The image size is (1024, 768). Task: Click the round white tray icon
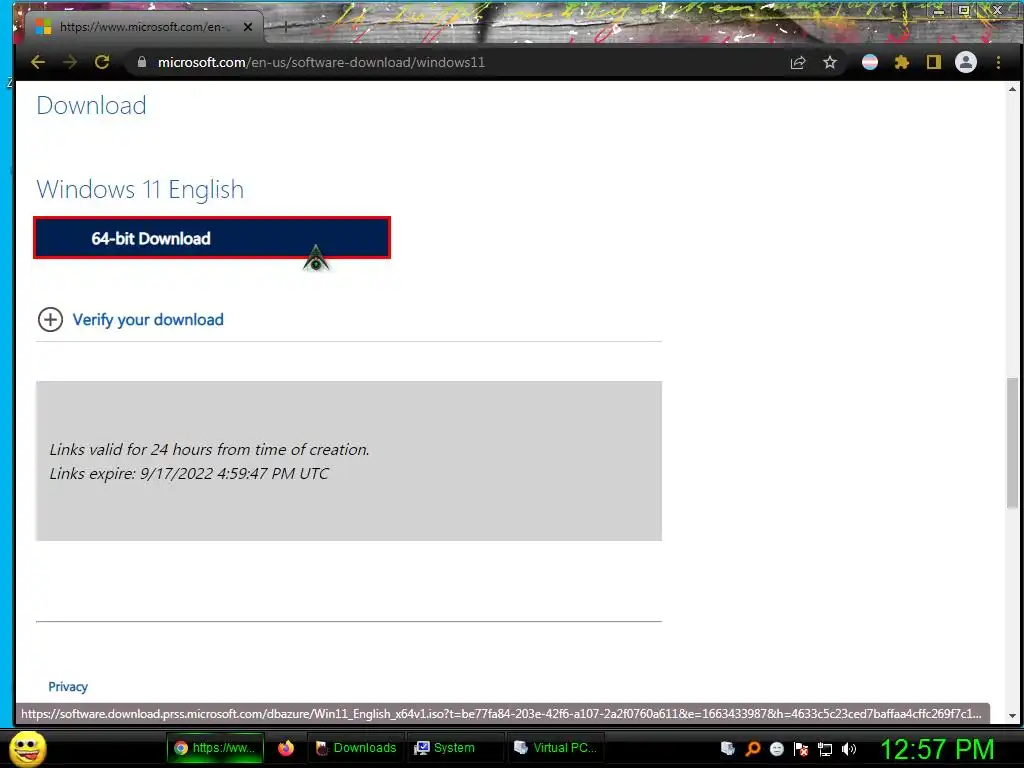tap(776, 749)
